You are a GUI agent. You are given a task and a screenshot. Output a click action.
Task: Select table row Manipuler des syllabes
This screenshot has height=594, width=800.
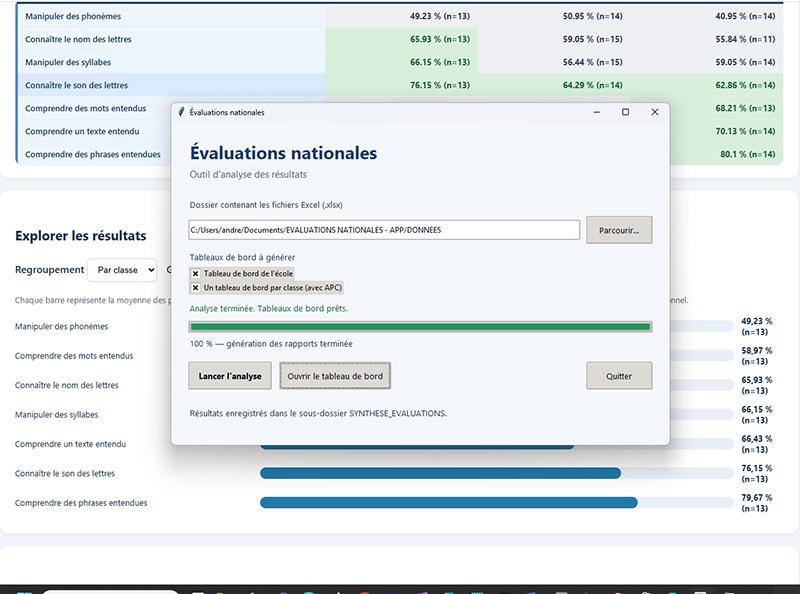[400, 62]
